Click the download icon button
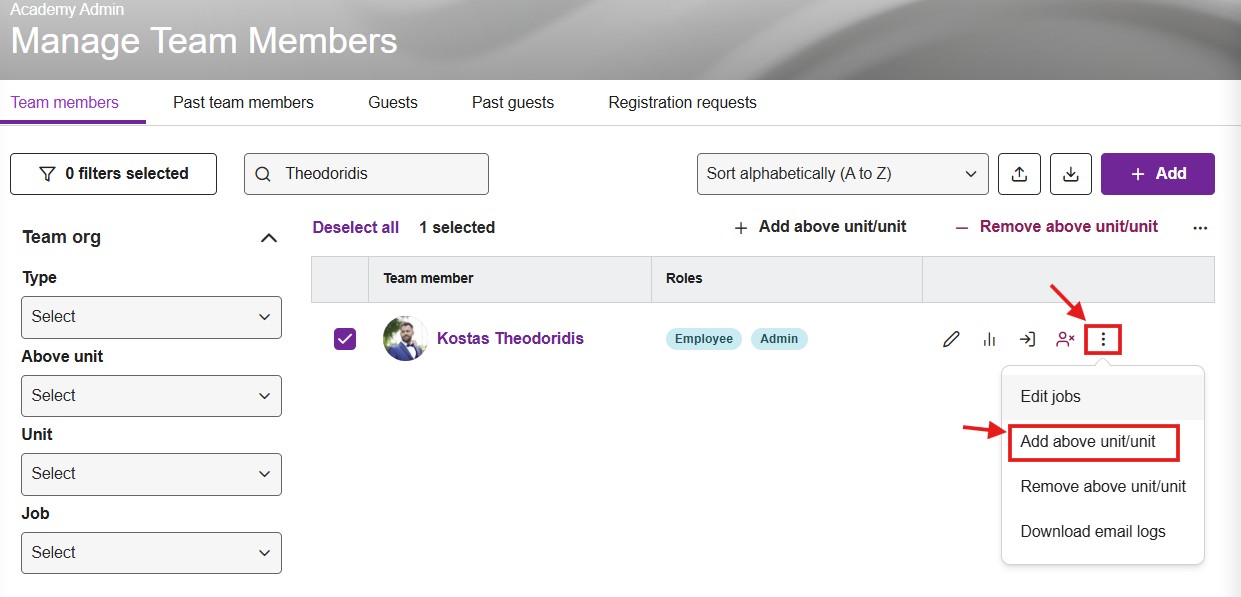Screen dimensions: 1241x597 [x=1070, y=174]
